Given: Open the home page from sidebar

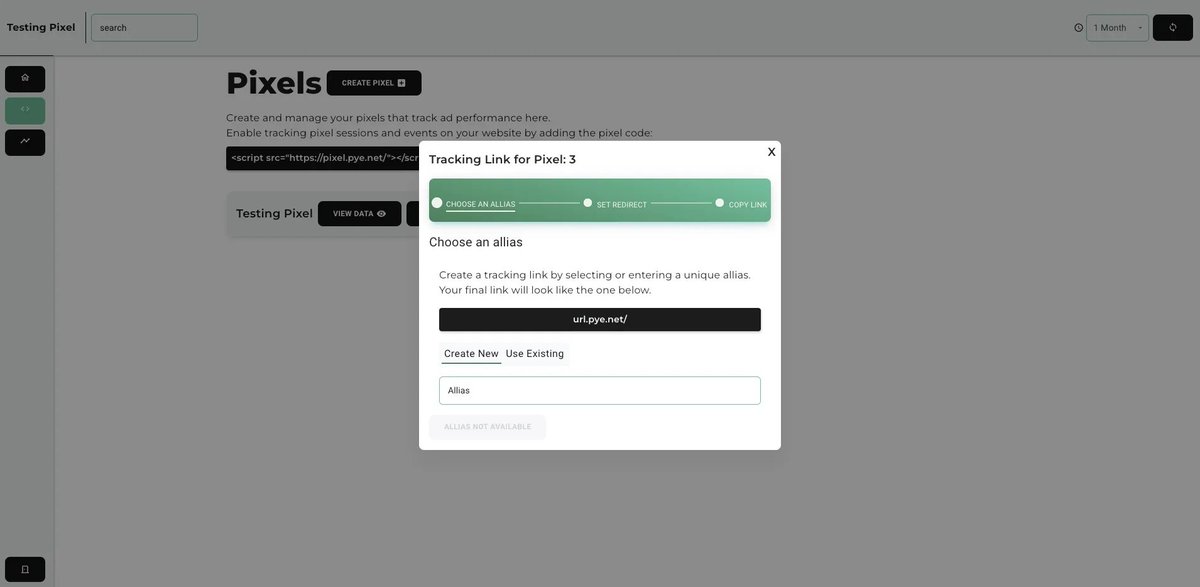Looking at the screenshot, I should coord(25,79).
